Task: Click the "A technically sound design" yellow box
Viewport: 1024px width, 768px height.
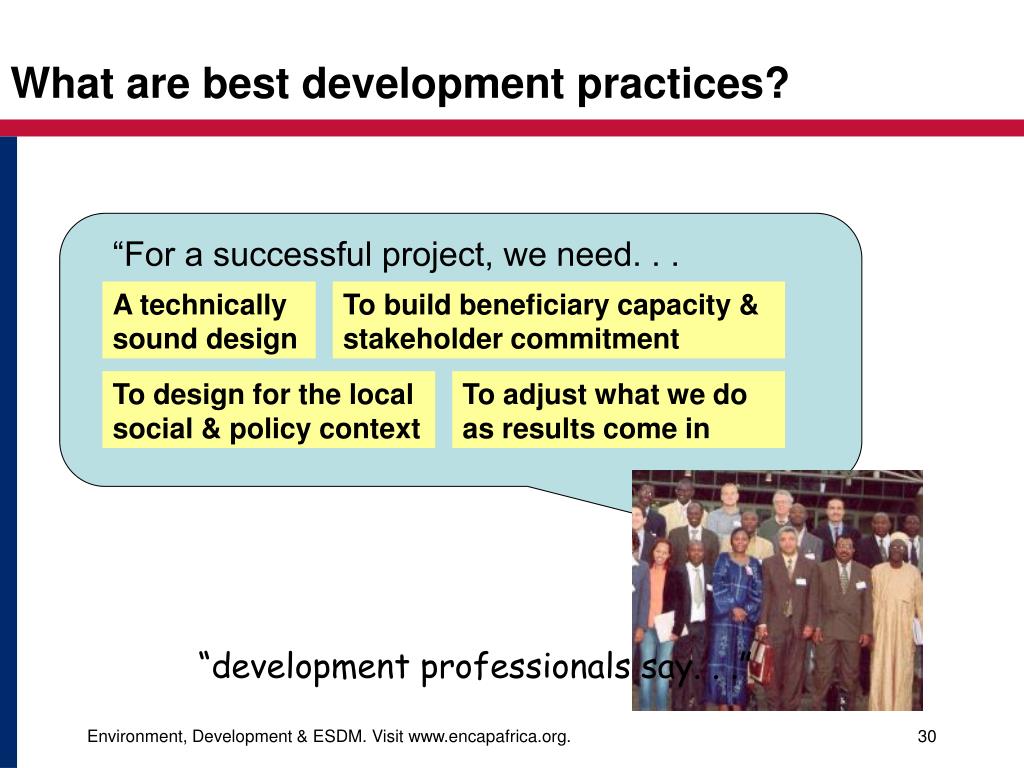Action: point(209,320)
